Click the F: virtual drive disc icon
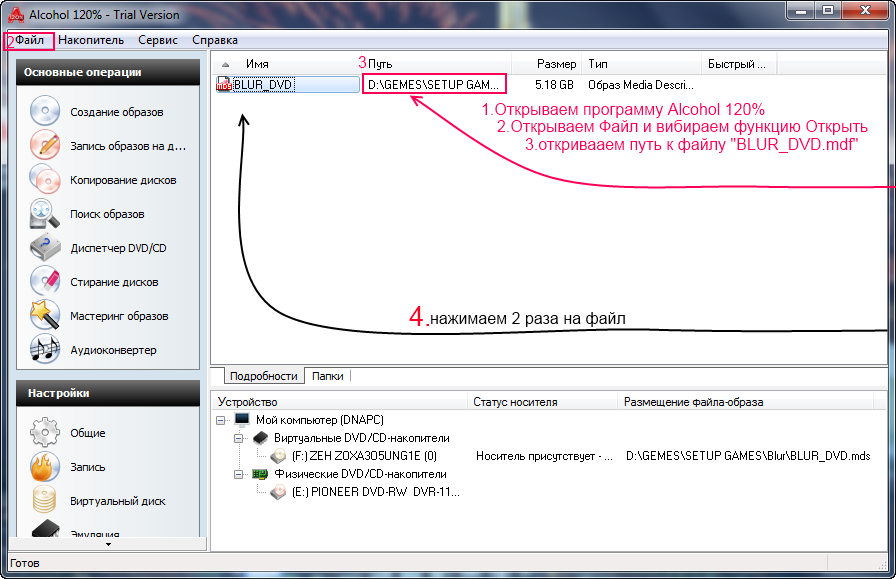Screen dimensions: 896x579 click(278, 456)
